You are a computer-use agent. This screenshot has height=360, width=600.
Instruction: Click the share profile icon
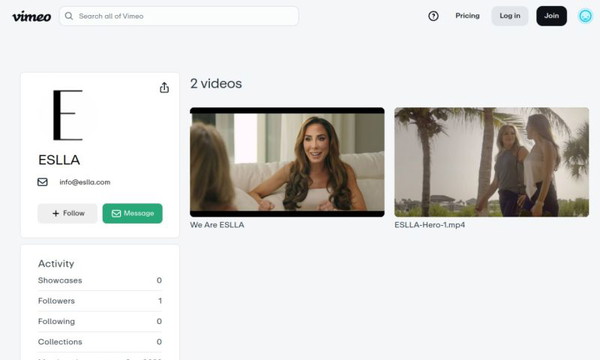[x=164, y=88]
